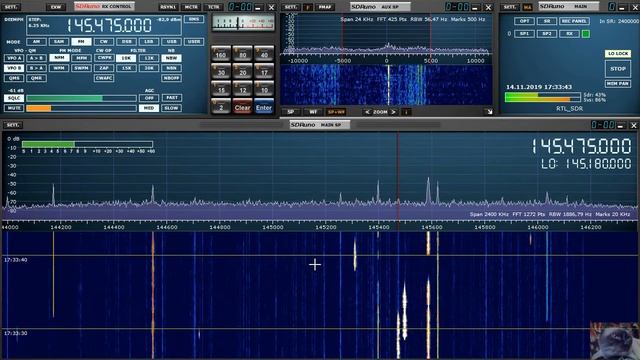The width and height of the screenshot is (640, 360).
Task: Tap the 17 band keypad button
Action: [x=264, y=71]
